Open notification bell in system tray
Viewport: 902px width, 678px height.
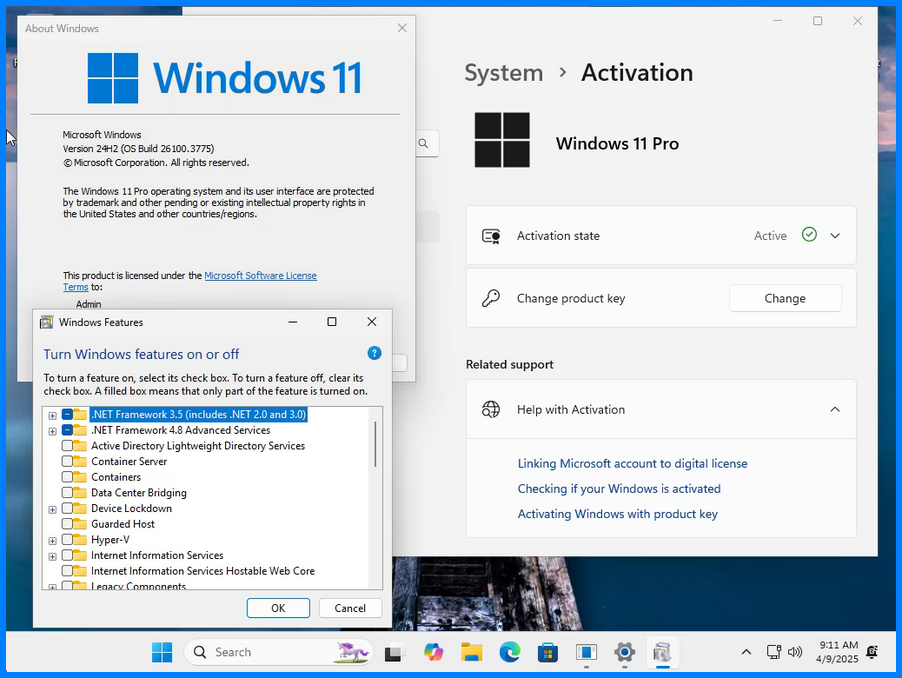click(872, 652)
